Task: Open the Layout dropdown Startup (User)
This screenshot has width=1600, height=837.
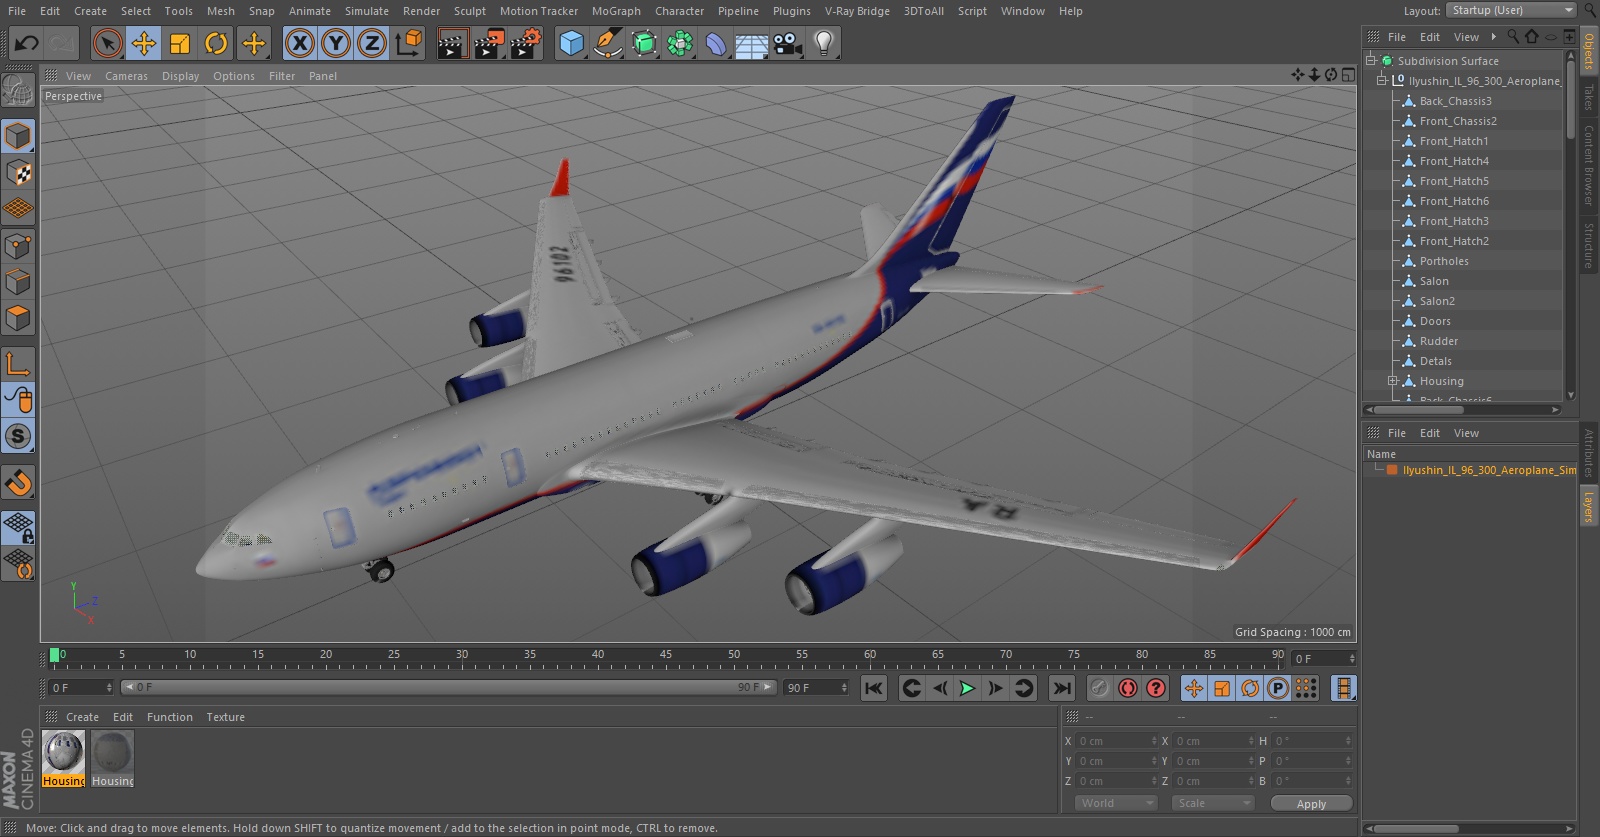Action: tap(1511, 10)
